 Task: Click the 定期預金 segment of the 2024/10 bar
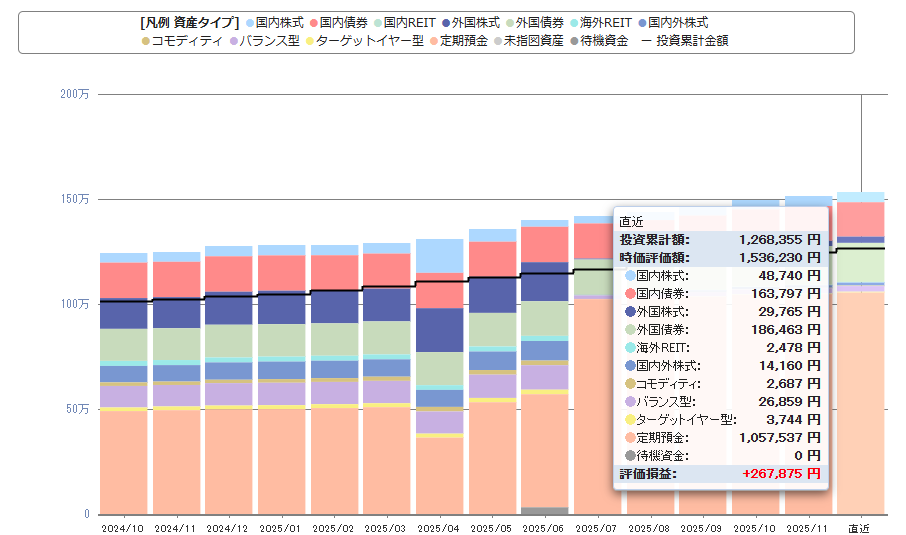click(123, 460)
